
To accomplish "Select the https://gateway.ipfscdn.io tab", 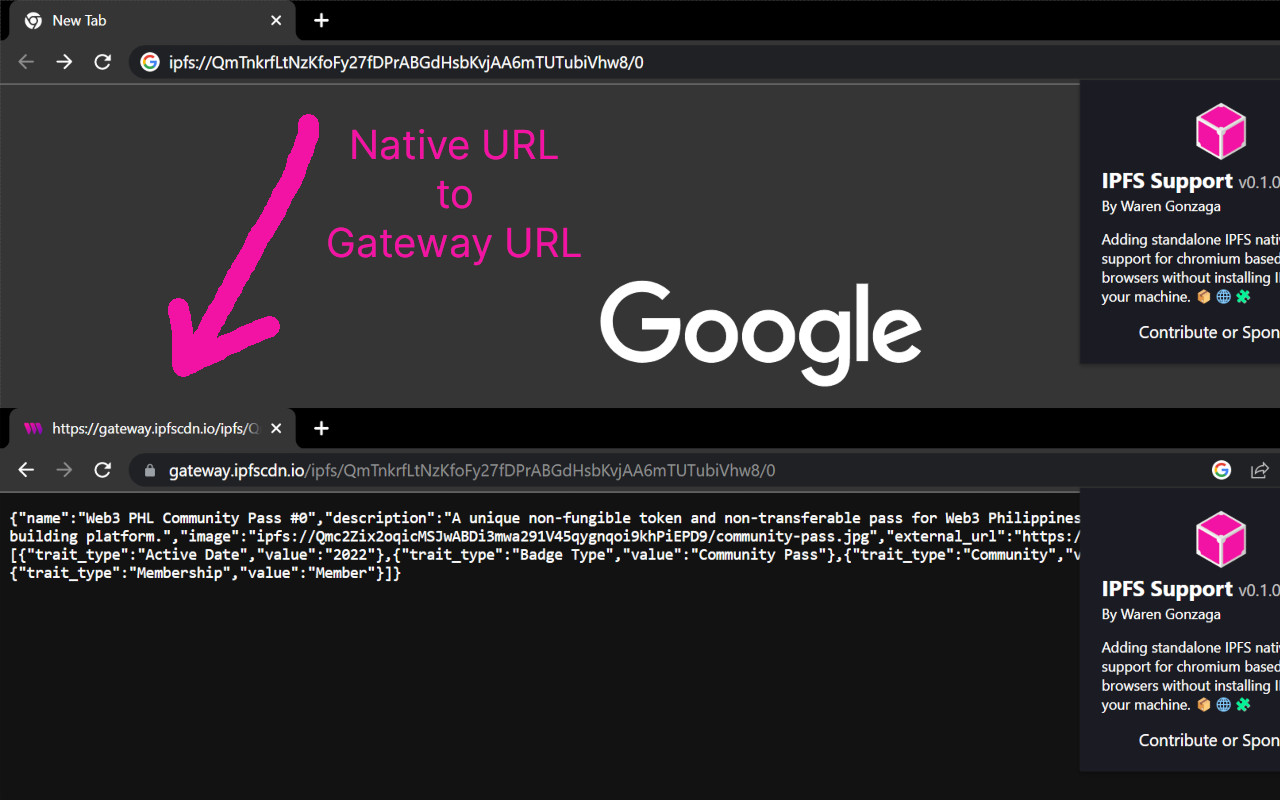I will (x=150, y=428).
